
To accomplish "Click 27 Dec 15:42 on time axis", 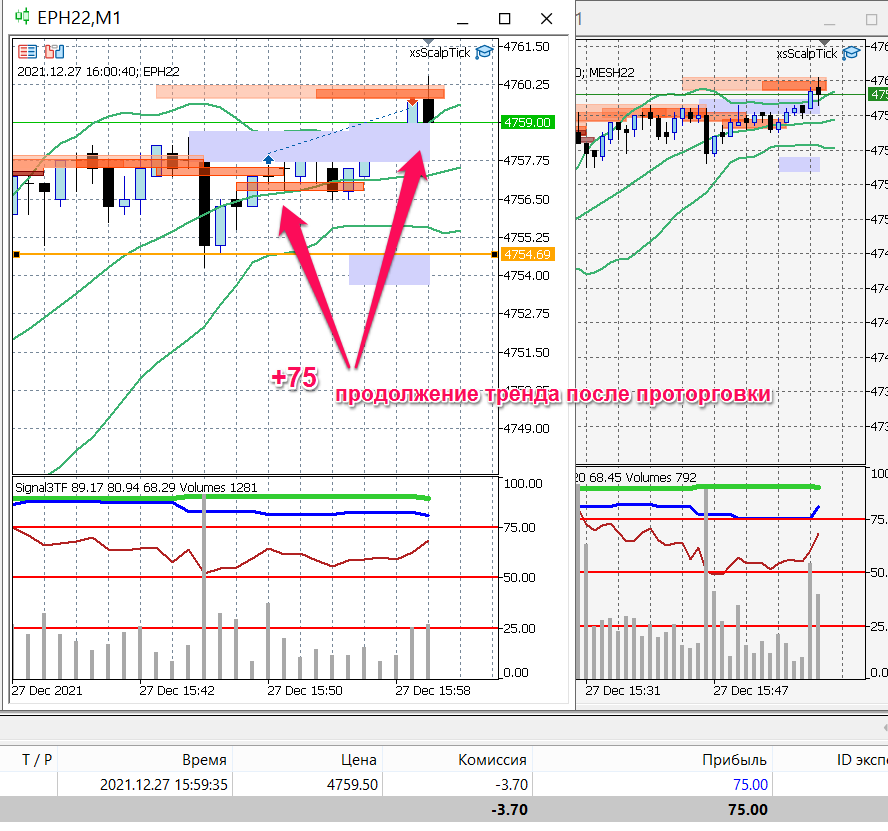I will click(177, 691).
